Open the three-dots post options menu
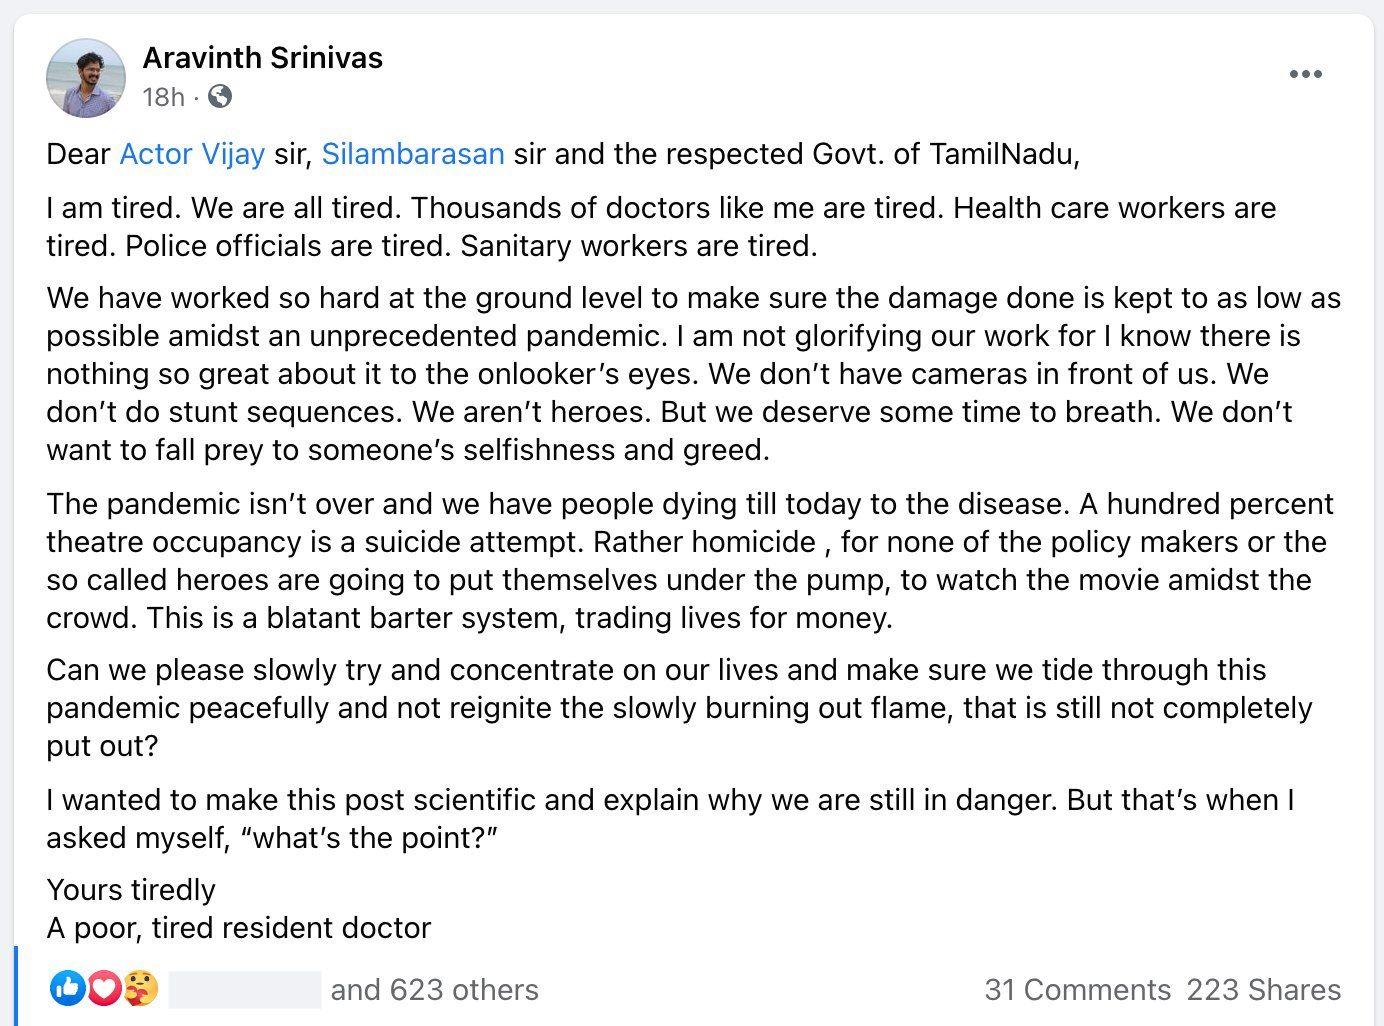The image size is (1384, 1026). [1305, 75]
